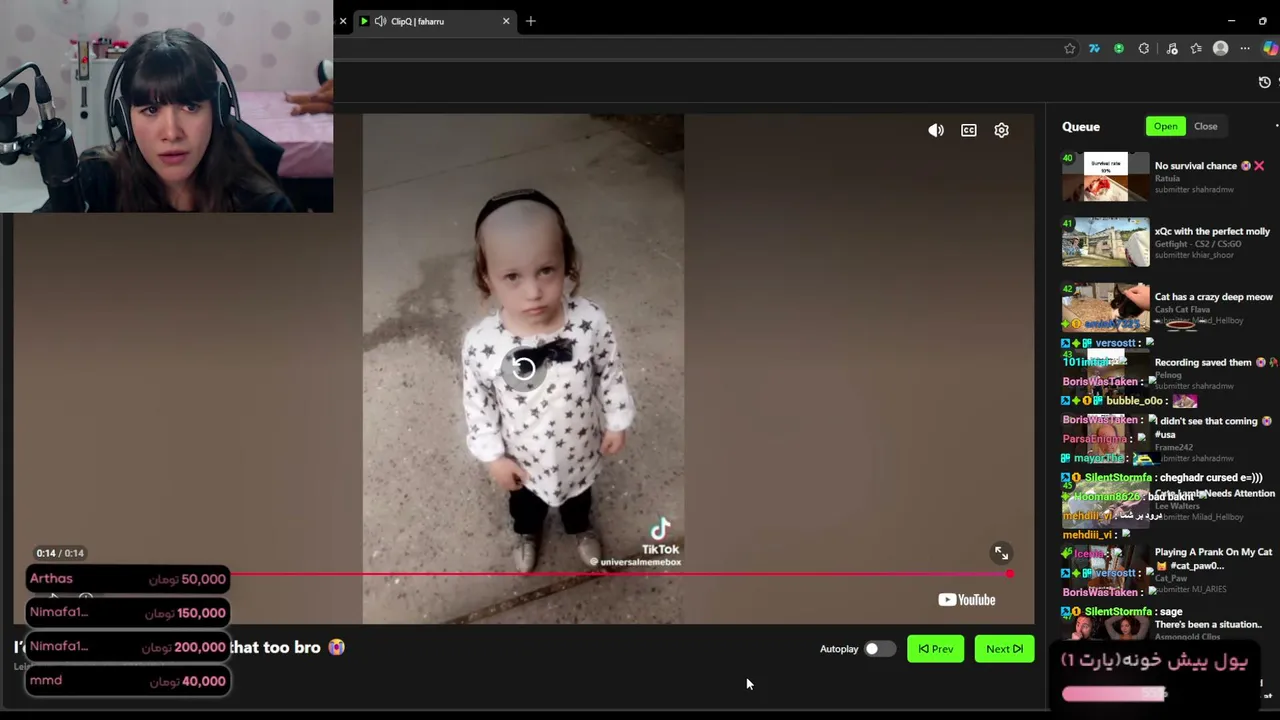Image resolution: width=1280 pixels, height=720 pixels.
Task: Go to the previous clip with Prev
Action: coord(936,649)
